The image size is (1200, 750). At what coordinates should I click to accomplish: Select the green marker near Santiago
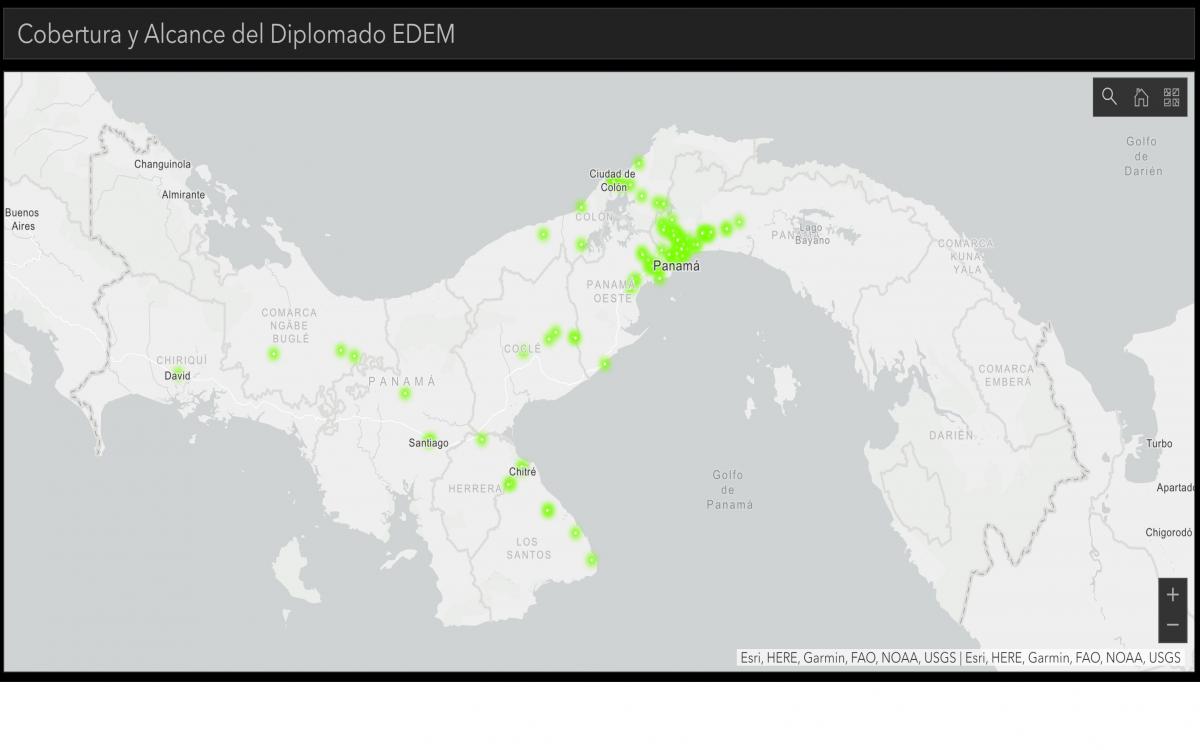point(481,438)
